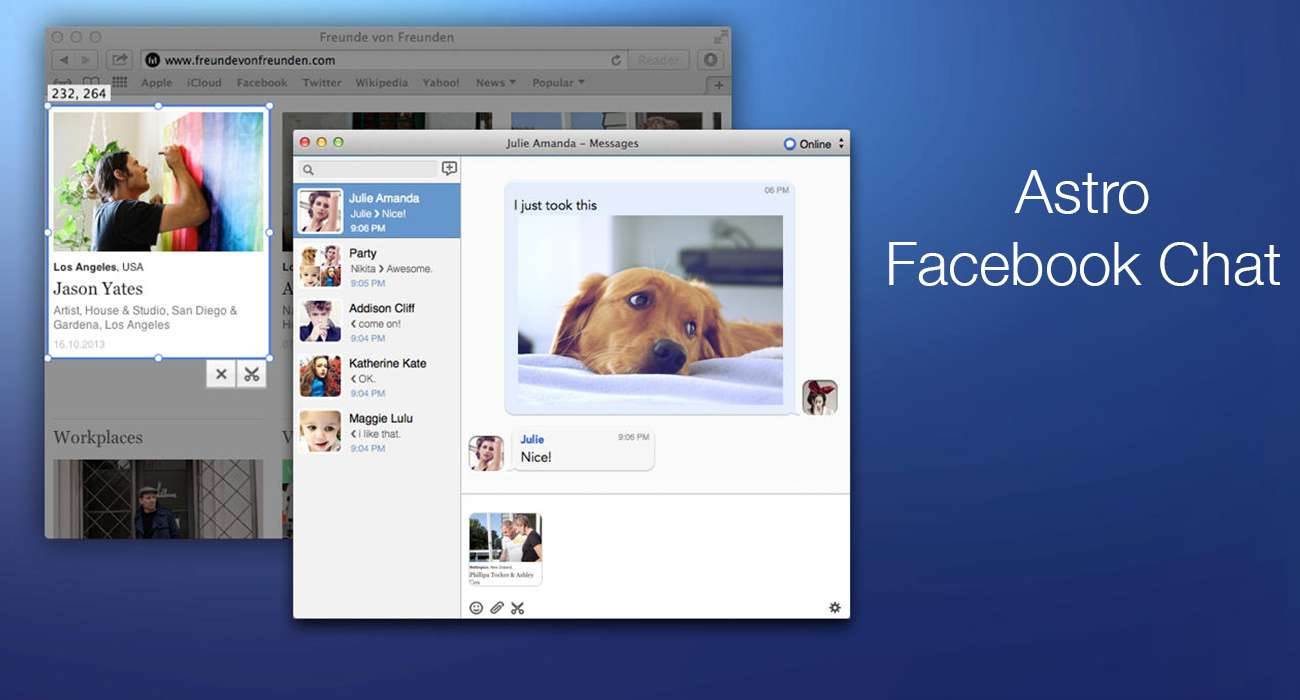This screenshot has height=700, width=1300.
Task: Click the Workplaces photo thumbnail in Safari
Action: (x=158, y=499)
